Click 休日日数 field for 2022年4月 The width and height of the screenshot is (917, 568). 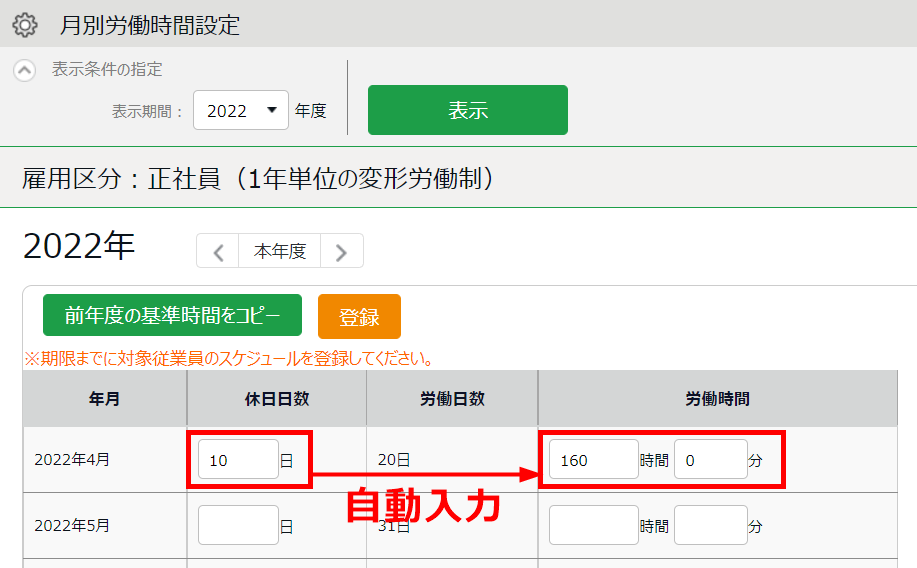(x=238, y=460)
